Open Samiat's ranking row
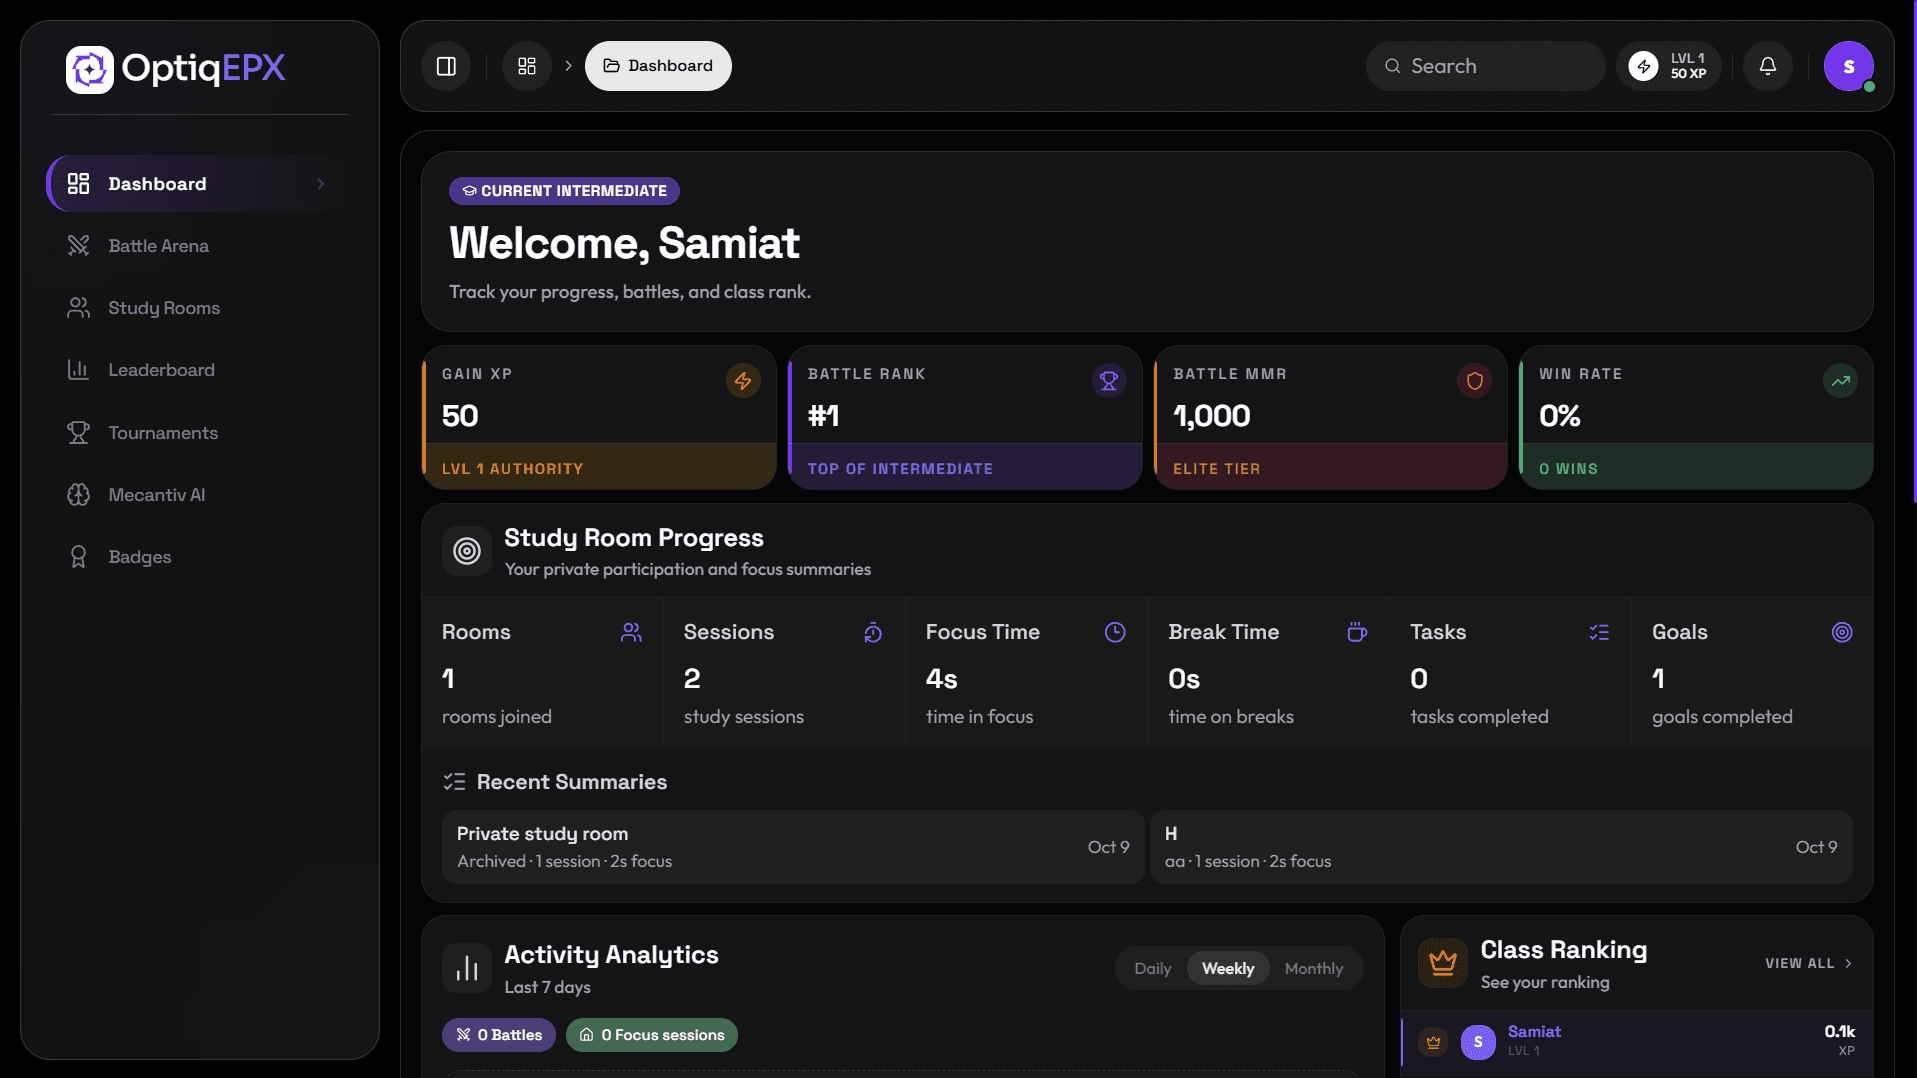This screenshot has width=1917, height=1078. 1636,1041
